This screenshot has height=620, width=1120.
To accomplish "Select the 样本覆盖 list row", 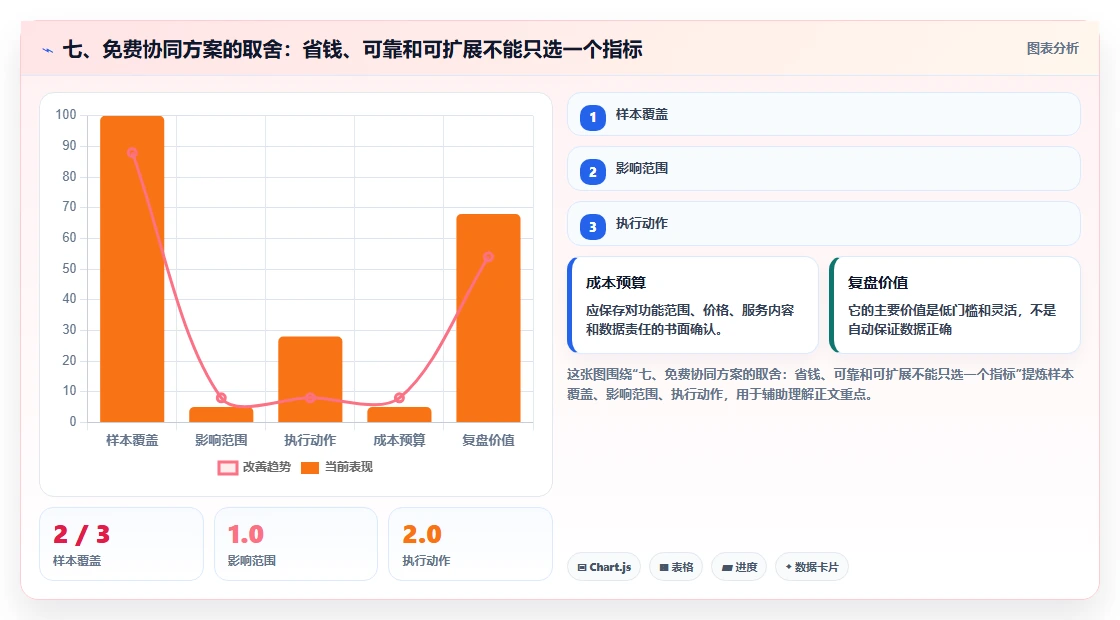I will click(x=824, y=114).
